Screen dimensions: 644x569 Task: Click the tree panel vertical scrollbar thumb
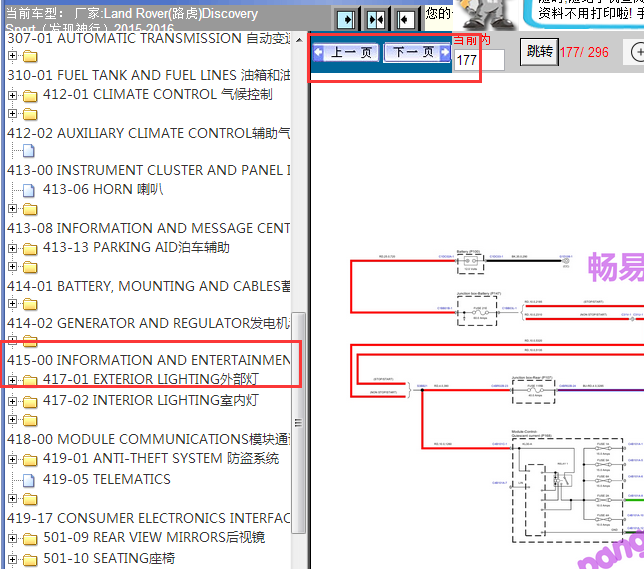pyautogui.click(x=299, y=423)
